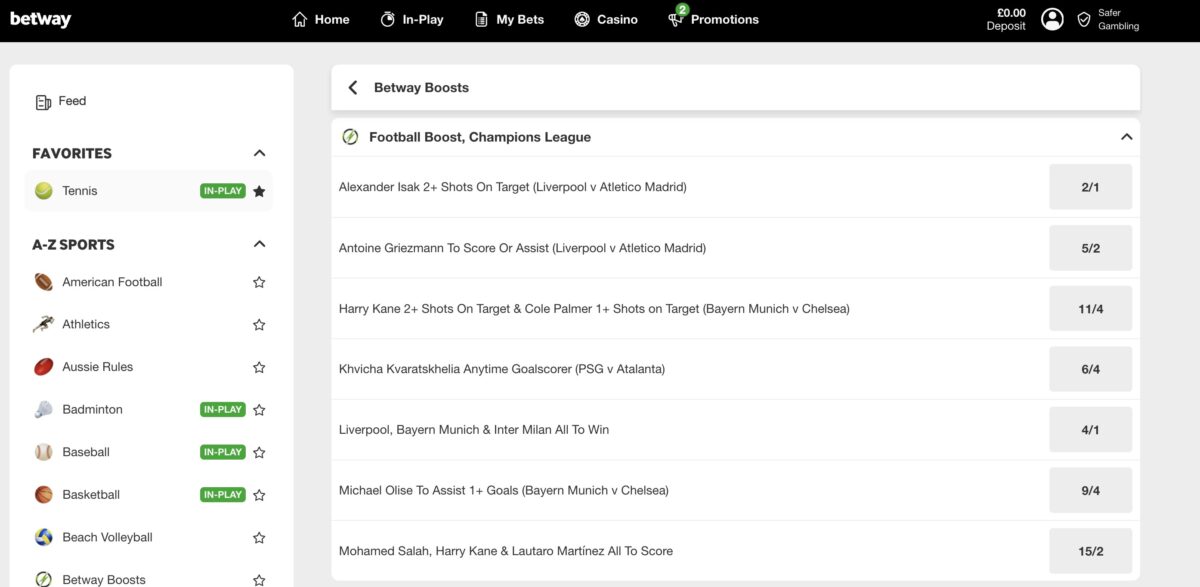Collapse the FAVORITES section
Screen dimensions: 1200x587
[259, 153]
